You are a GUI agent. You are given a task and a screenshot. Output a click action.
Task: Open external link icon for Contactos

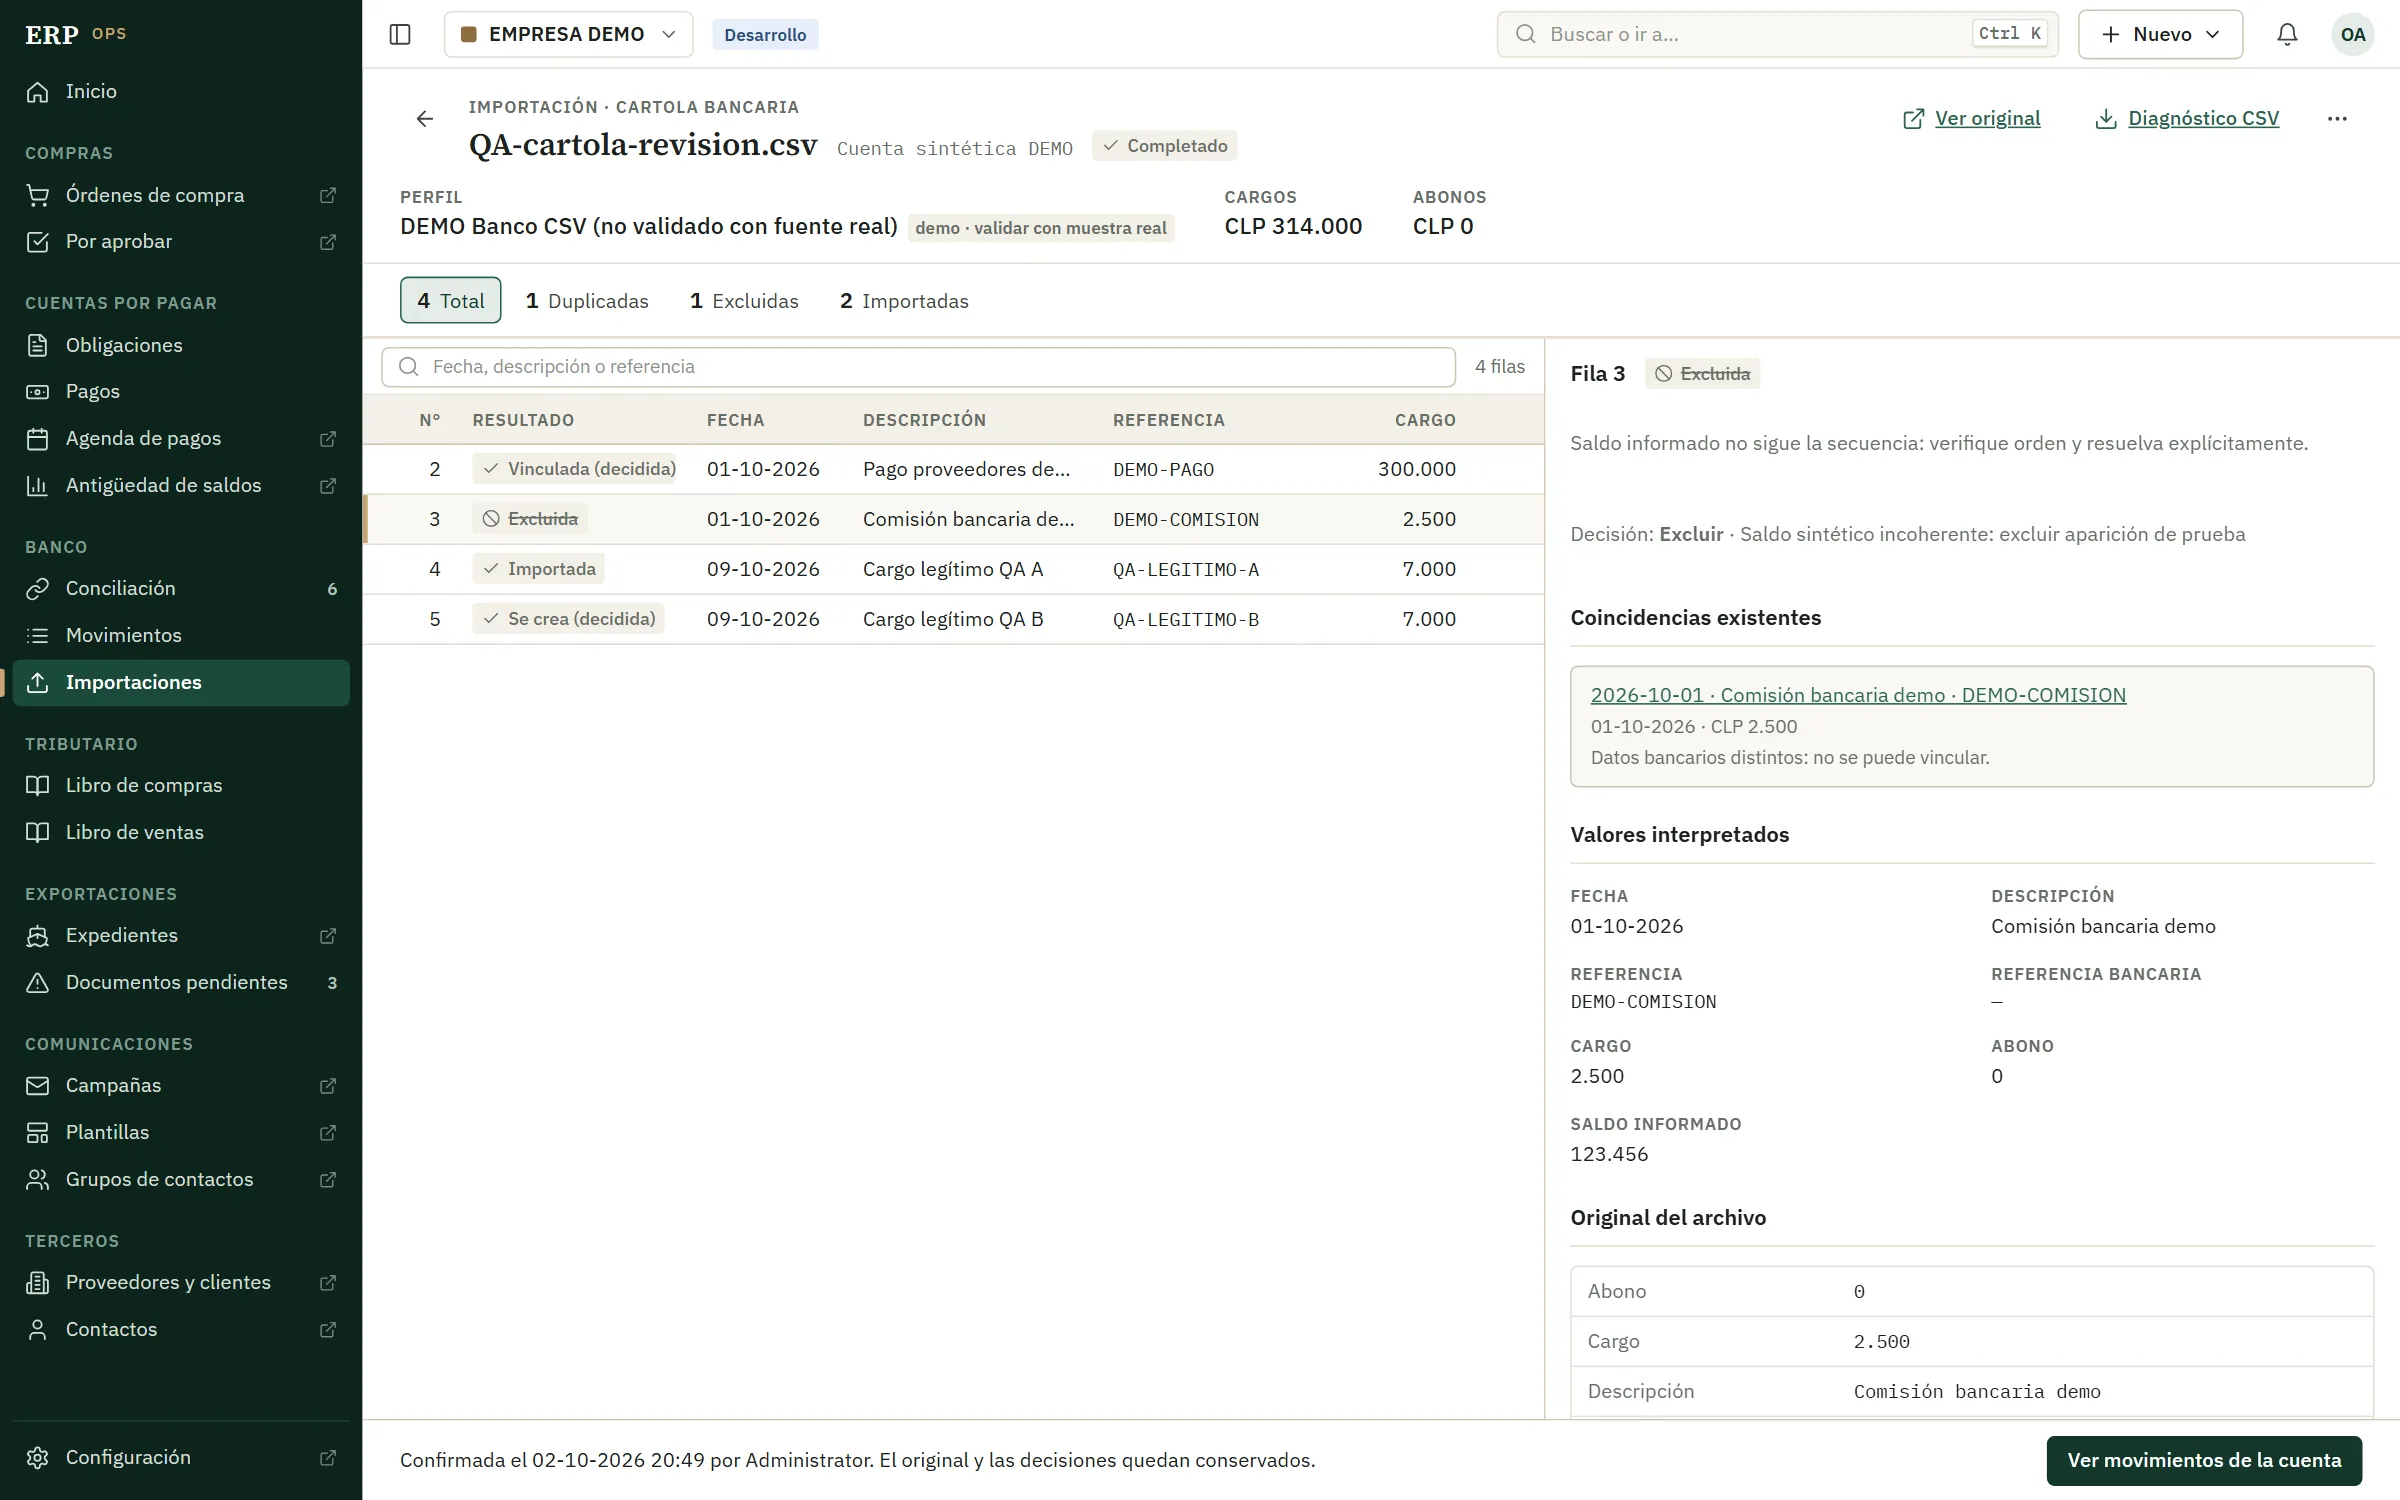pos(327,1330)
